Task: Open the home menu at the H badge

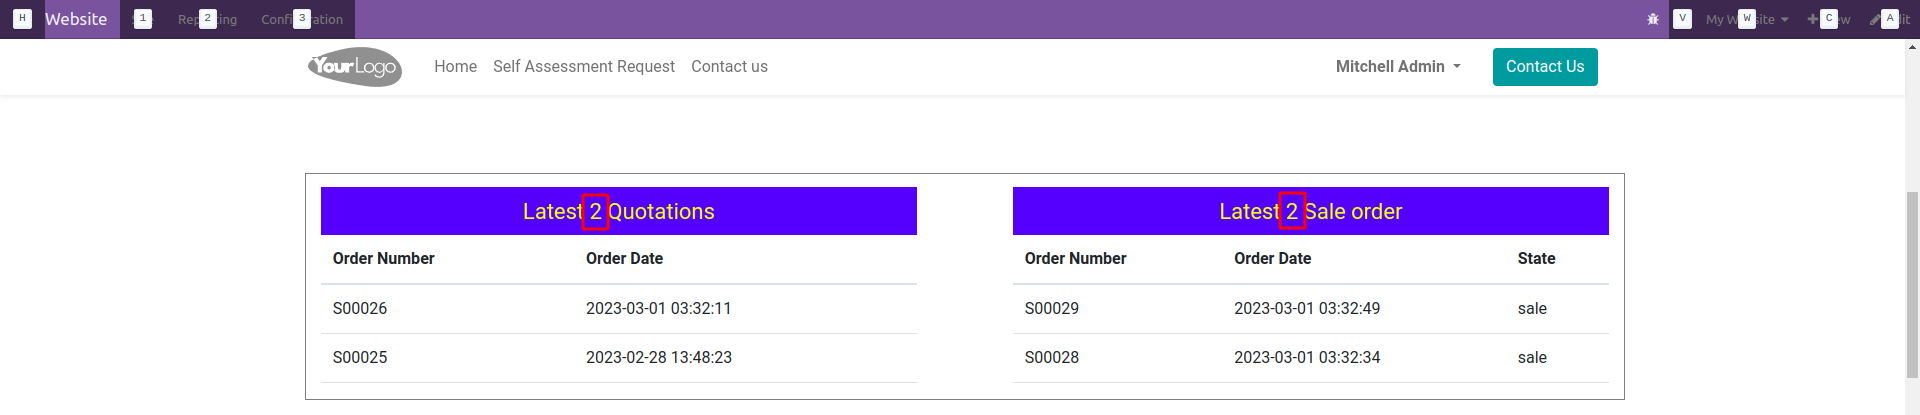Action: coord(22,19)
